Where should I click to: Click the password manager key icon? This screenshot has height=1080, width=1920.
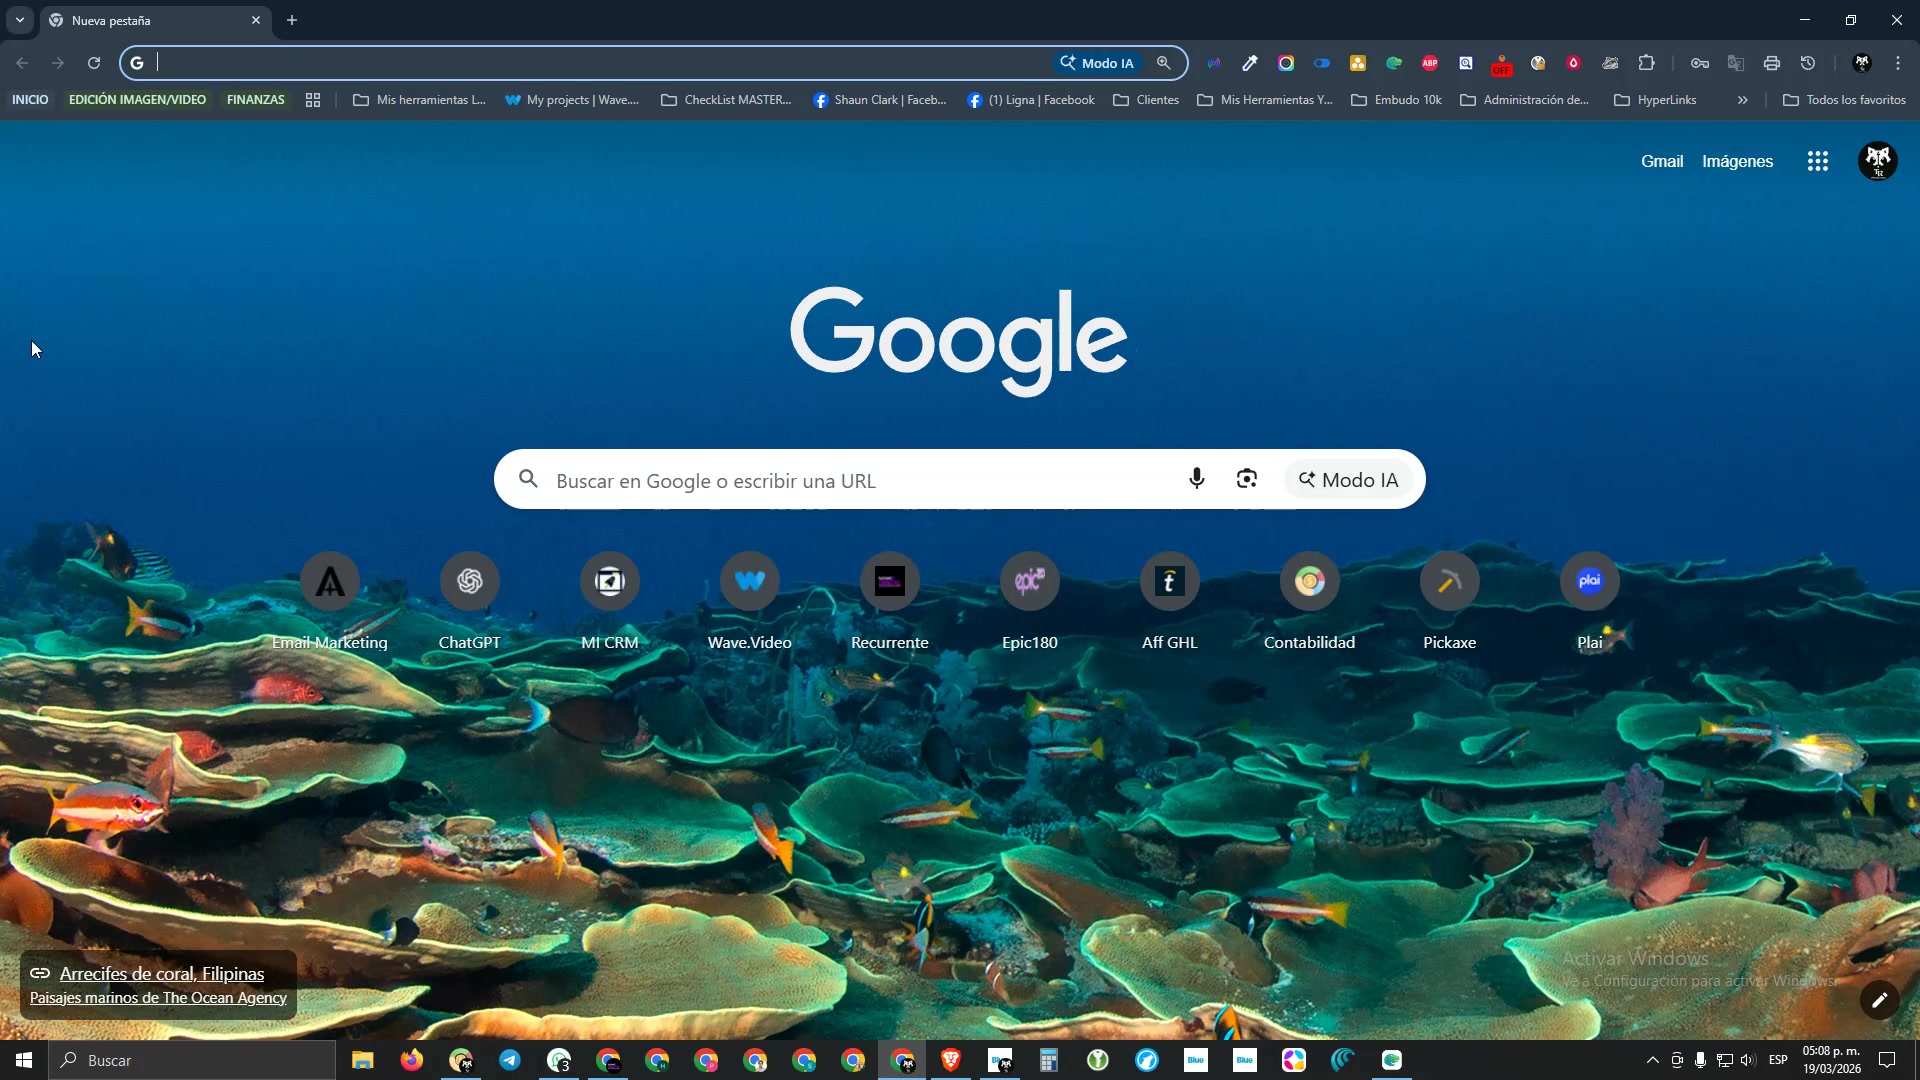[x=1700, y=63]
